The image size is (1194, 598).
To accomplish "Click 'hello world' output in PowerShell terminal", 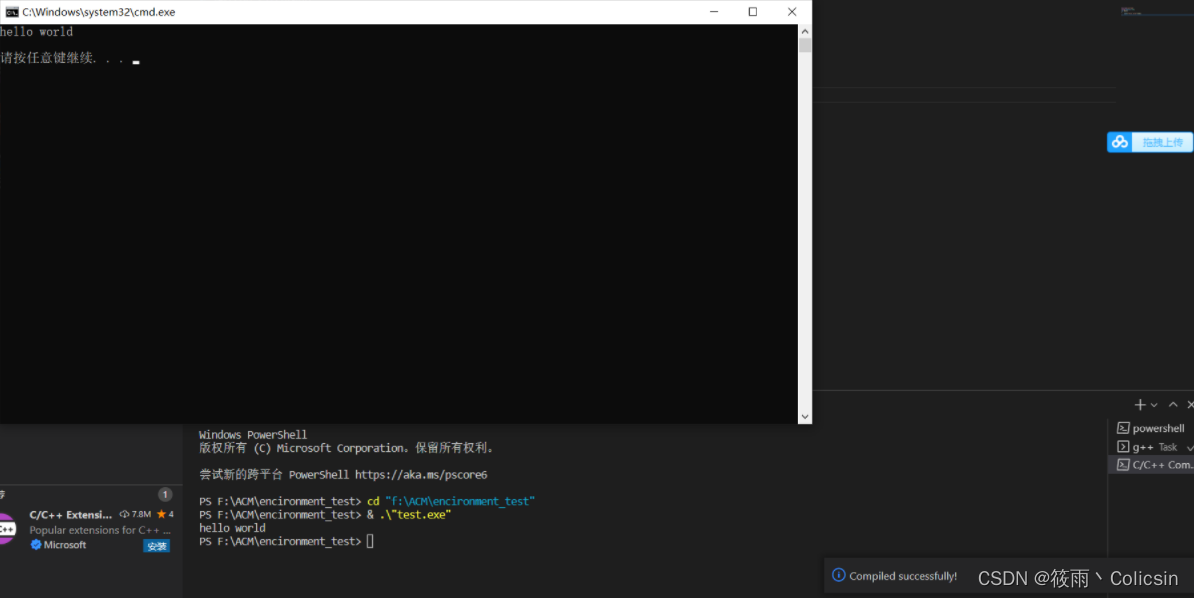I will (x=232, y=528).
